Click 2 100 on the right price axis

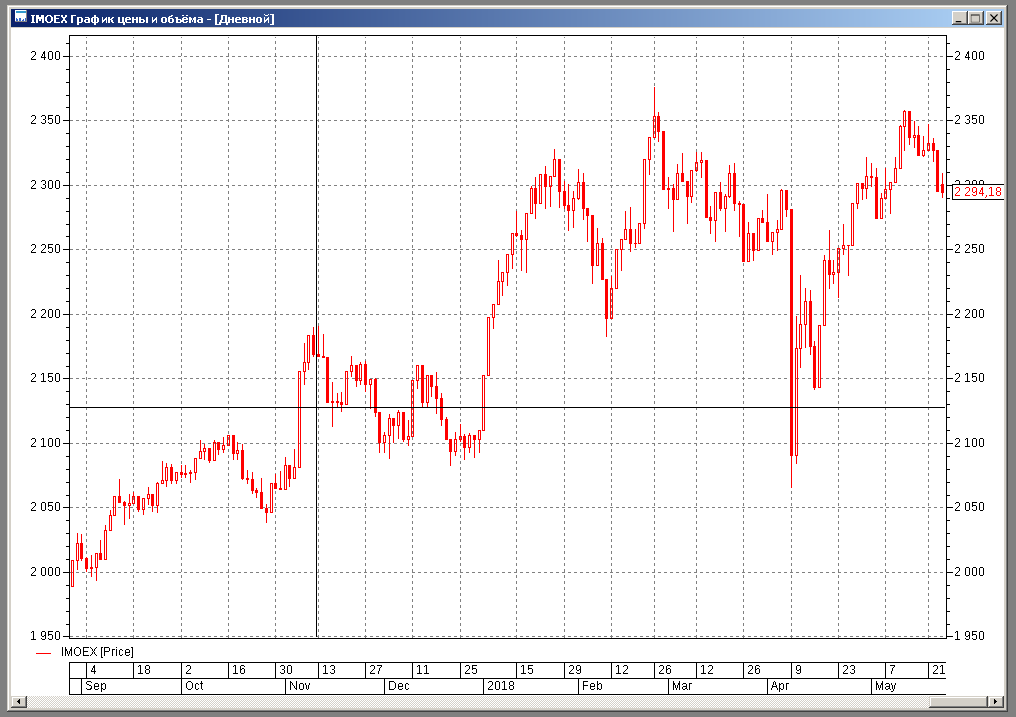pos(969,443)
